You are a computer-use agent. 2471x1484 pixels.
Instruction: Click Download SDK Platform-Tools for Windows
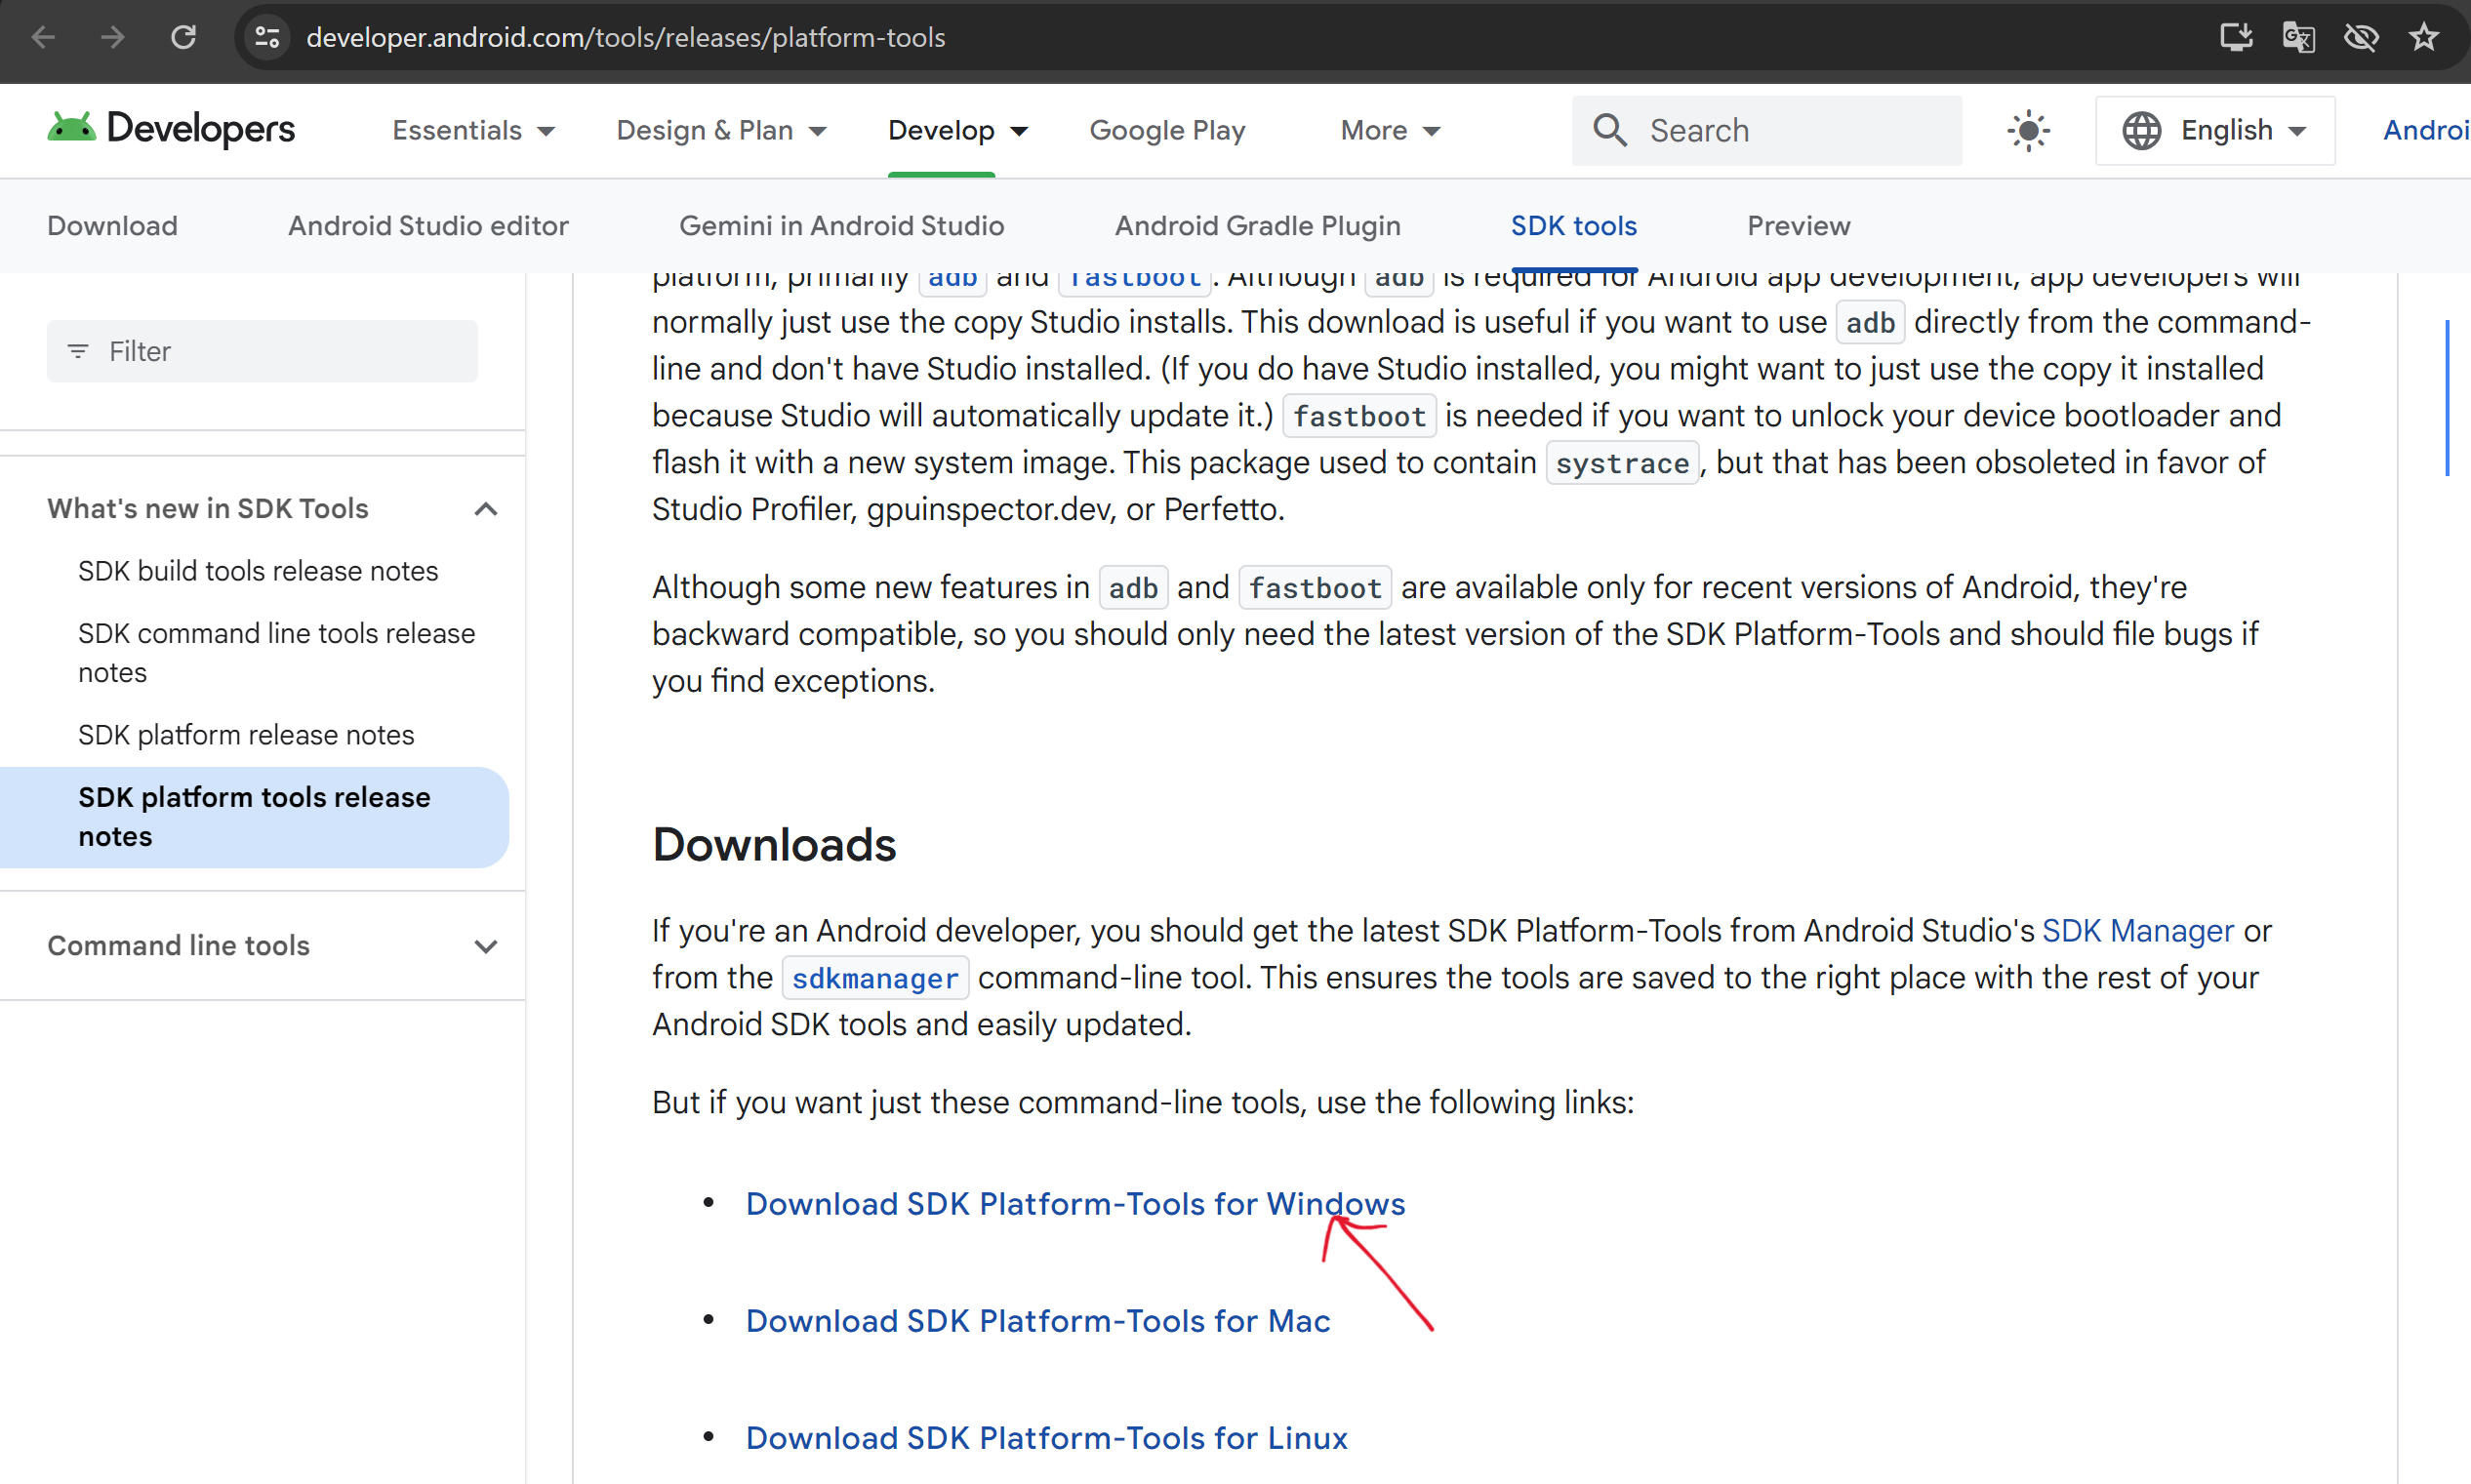pyautogui.click(x=1075, y=1204)
